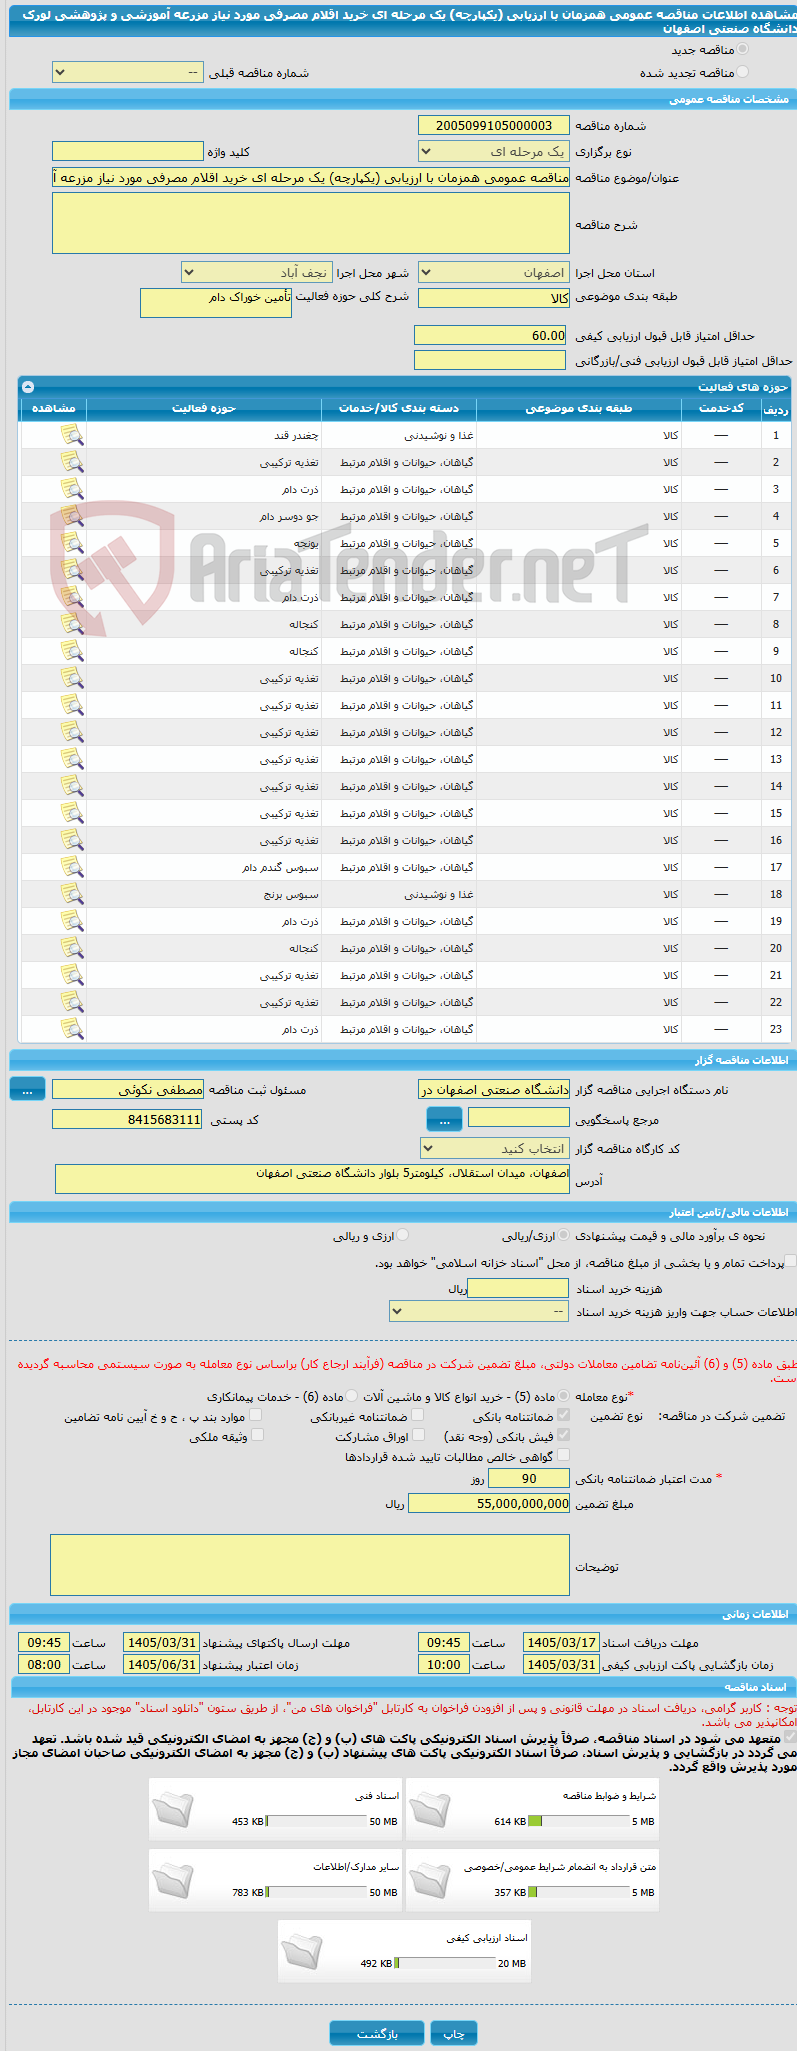Viewport: 797px width, 2051px height.
Task: Click the کلید واژه input field
Action: click(x=127, y=151)
